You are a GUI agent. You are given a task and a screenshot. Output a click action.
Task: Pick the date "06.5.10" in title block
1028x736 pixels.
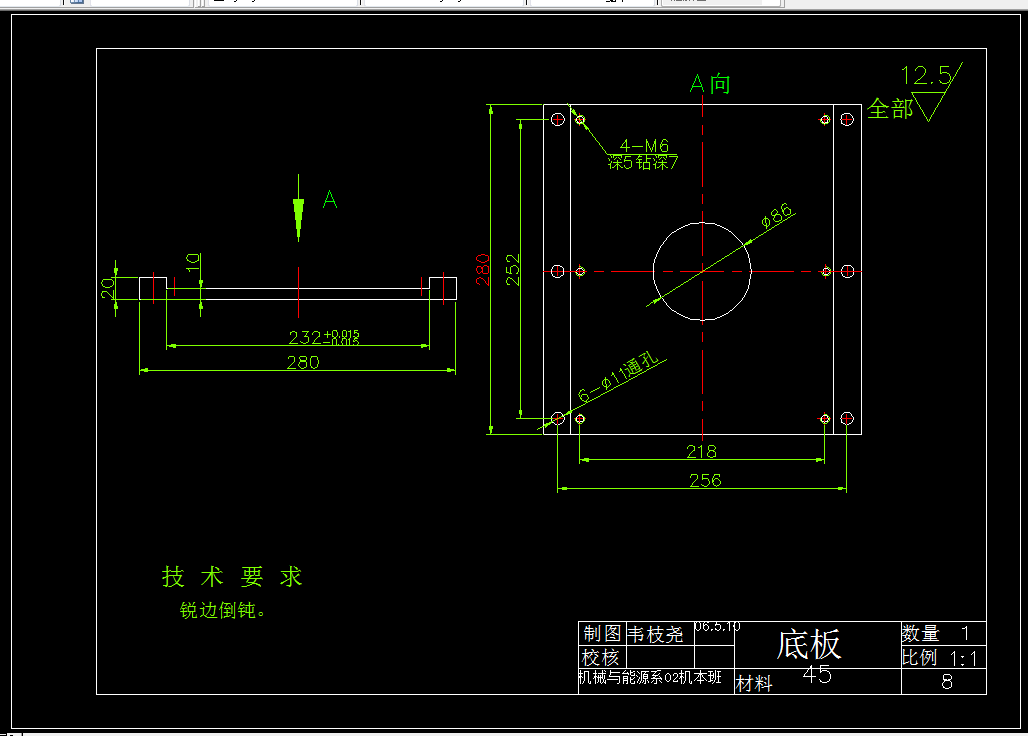pyautogui.click(x=717, y=627)
